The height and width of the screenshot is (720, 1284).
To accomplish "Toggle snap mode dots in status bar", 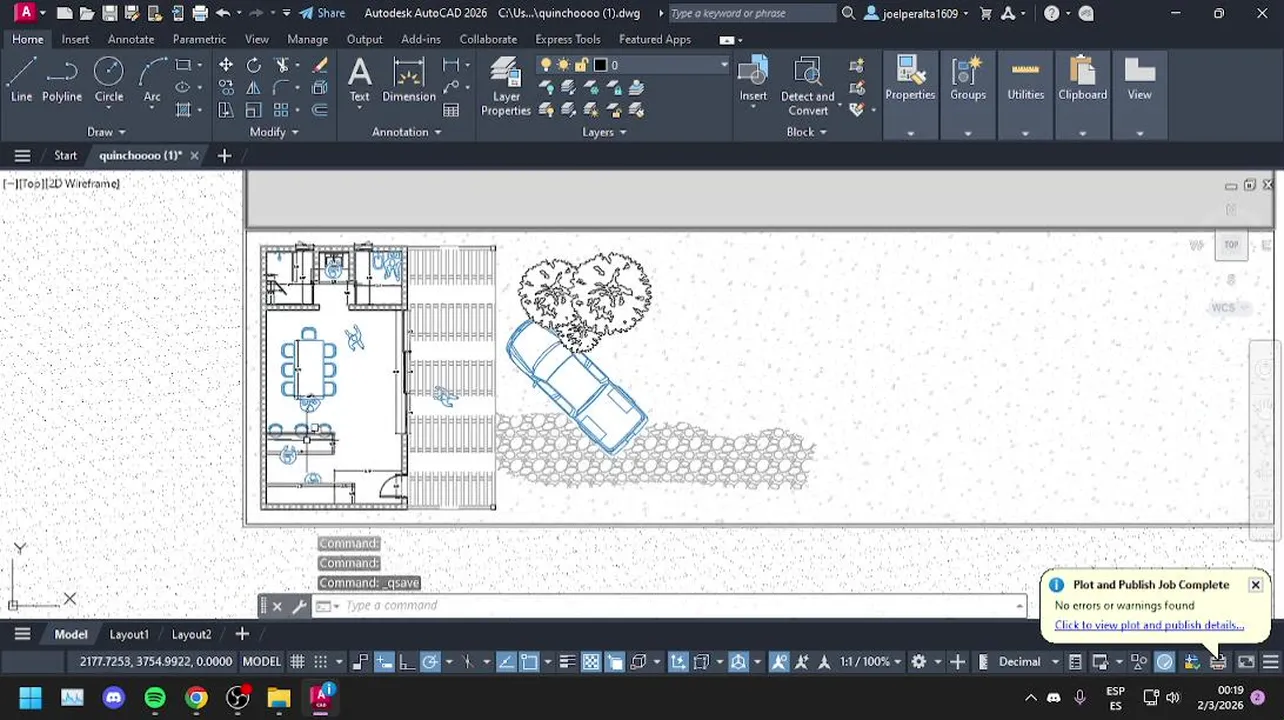I will [x=320, y=662].
